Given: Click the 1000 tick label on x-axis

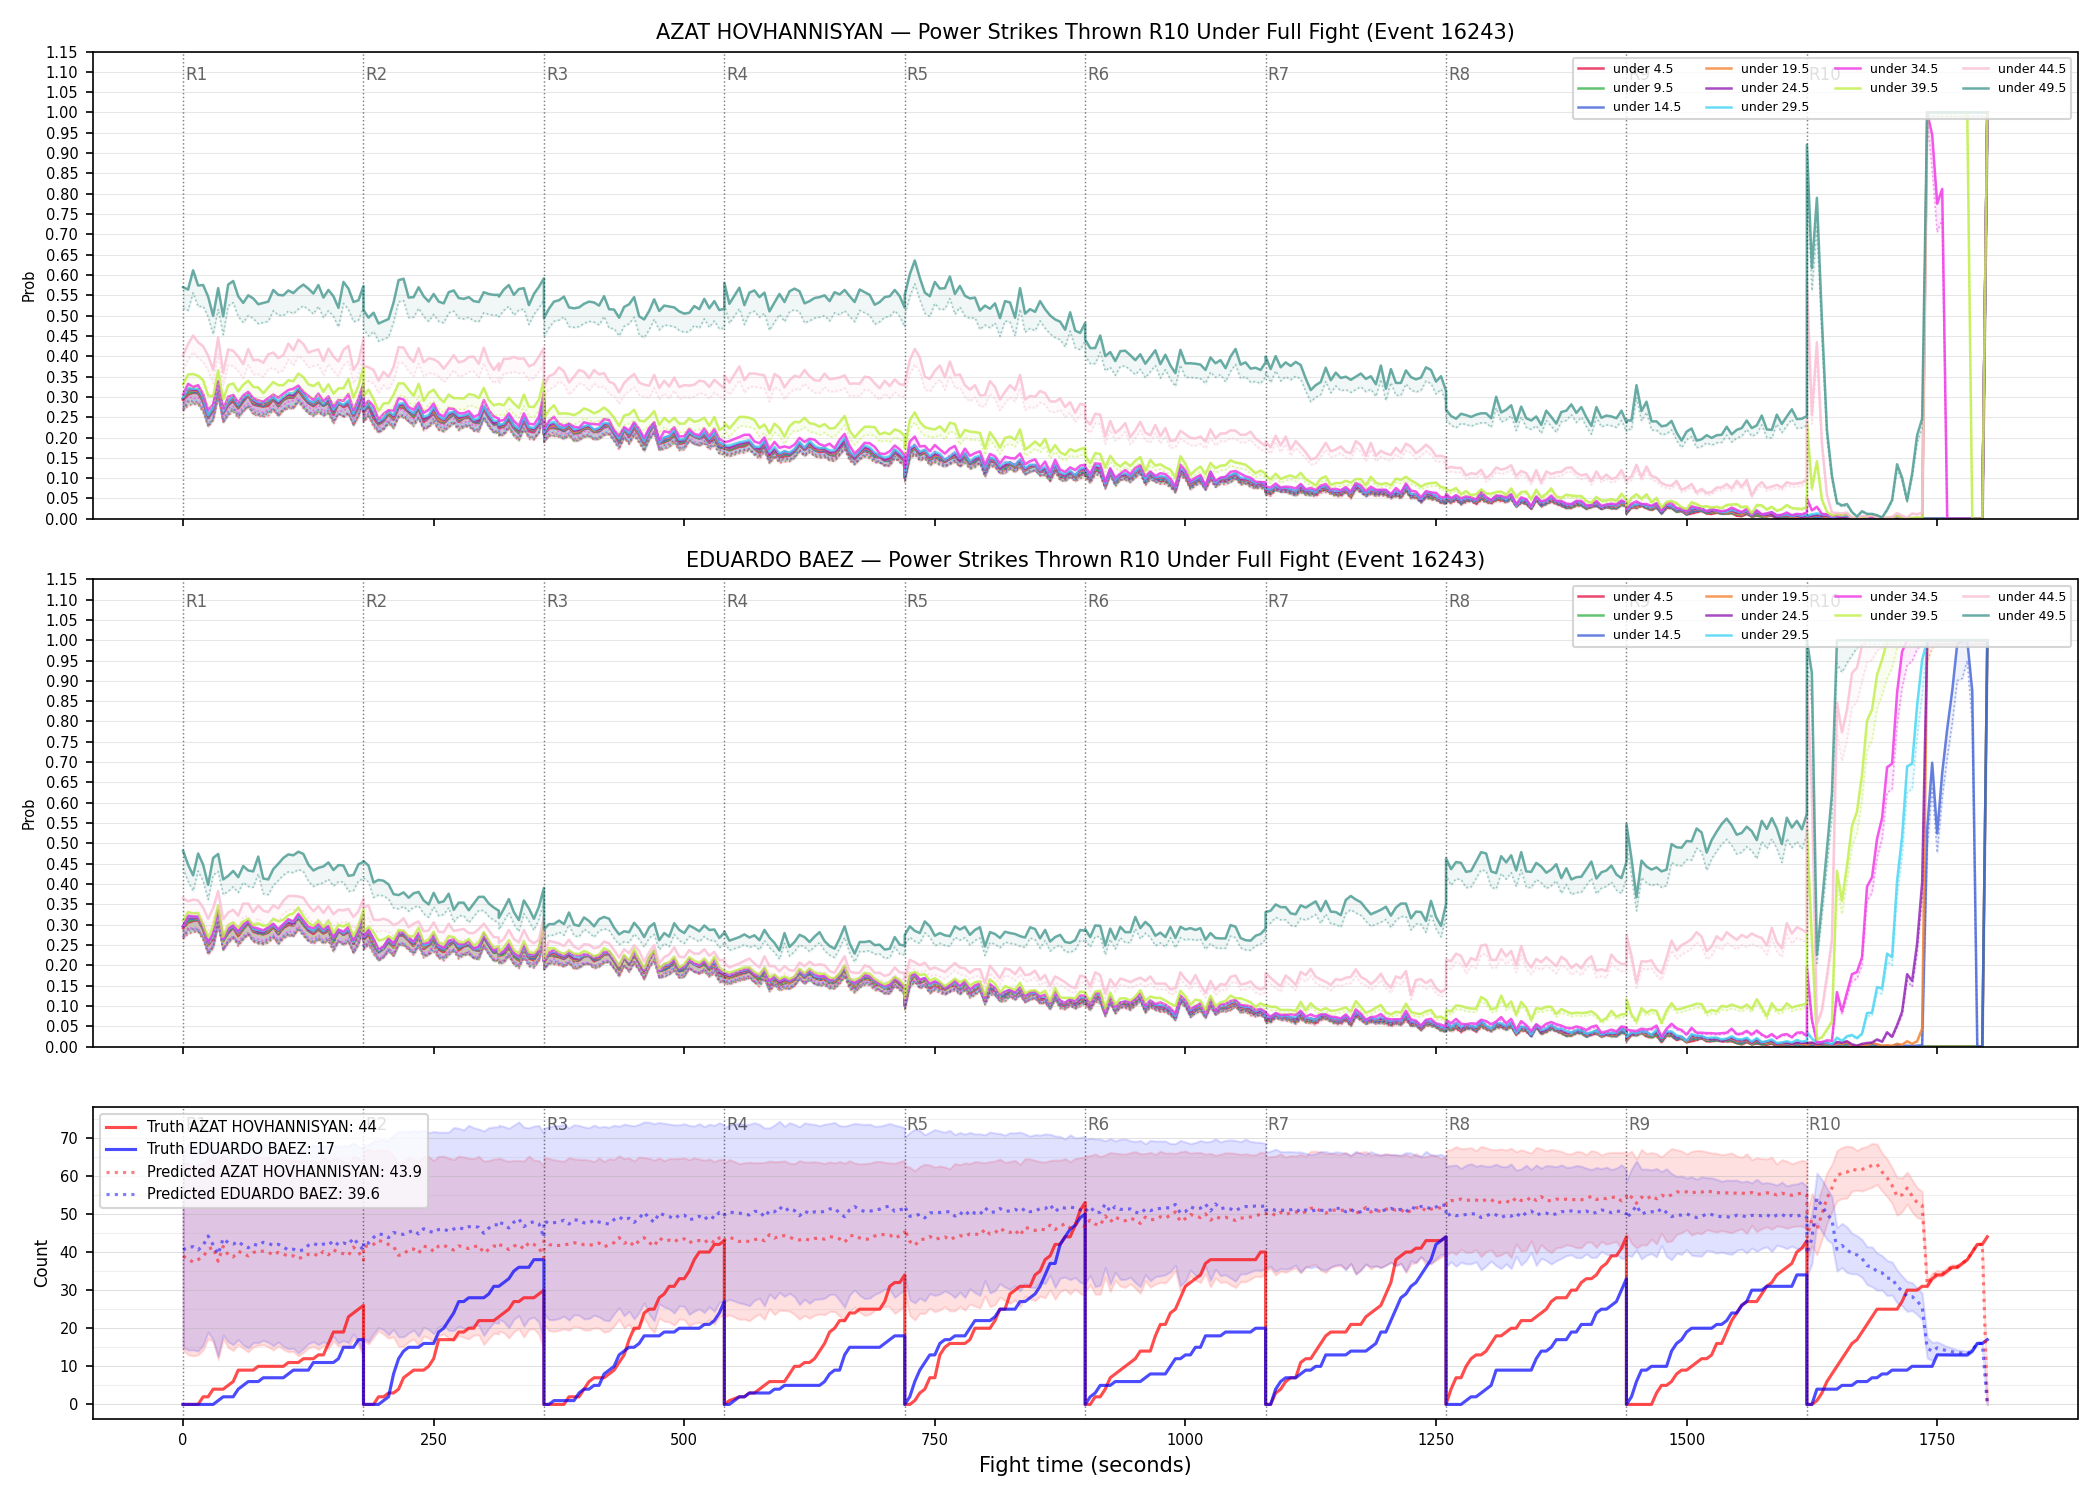Looking at the screenshot, I should pos(1185,1440).
